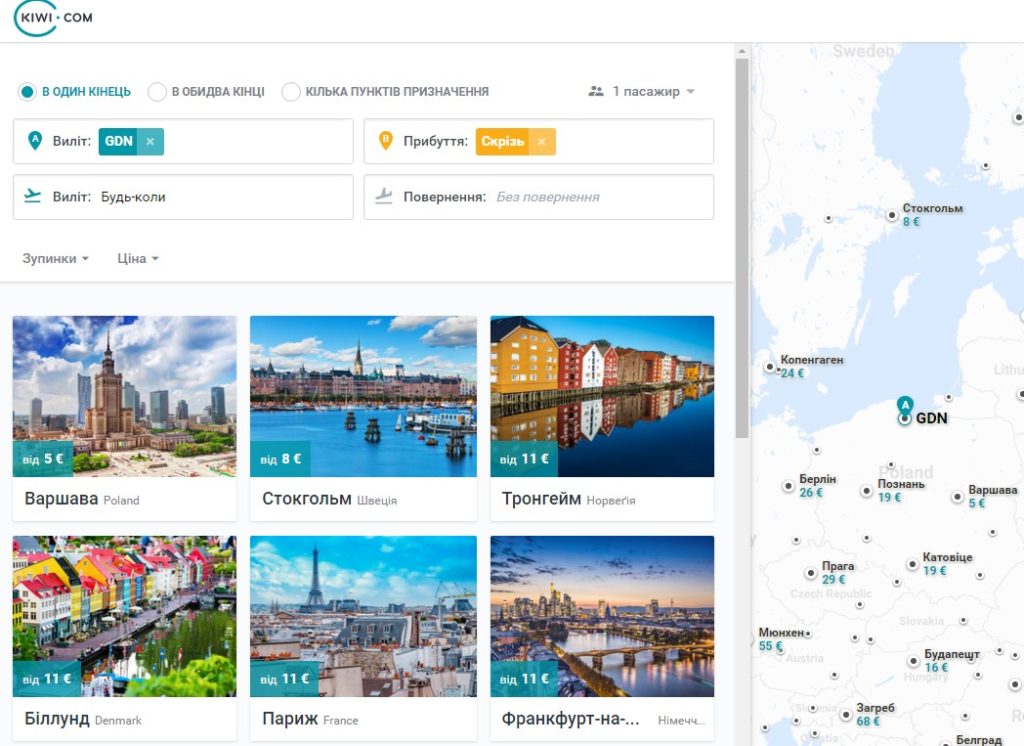
Task: Select the Катовіце map marker
Action: pyautogui.click(x=912, y=564)
